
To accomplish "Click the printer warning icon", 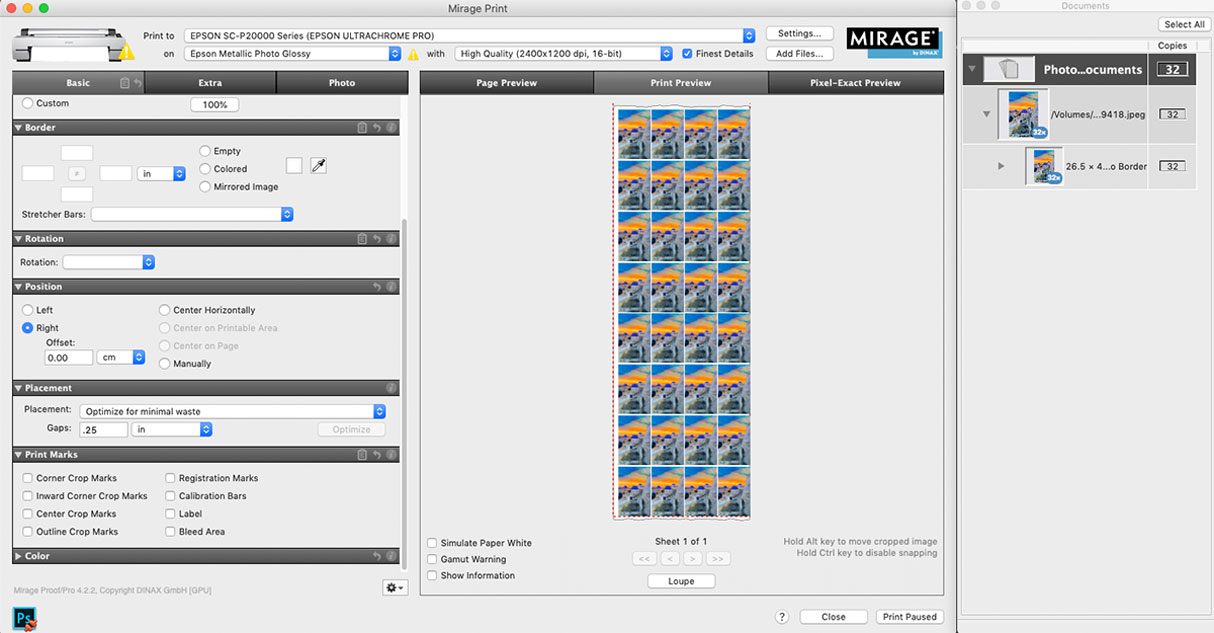I will click(127, 54).
